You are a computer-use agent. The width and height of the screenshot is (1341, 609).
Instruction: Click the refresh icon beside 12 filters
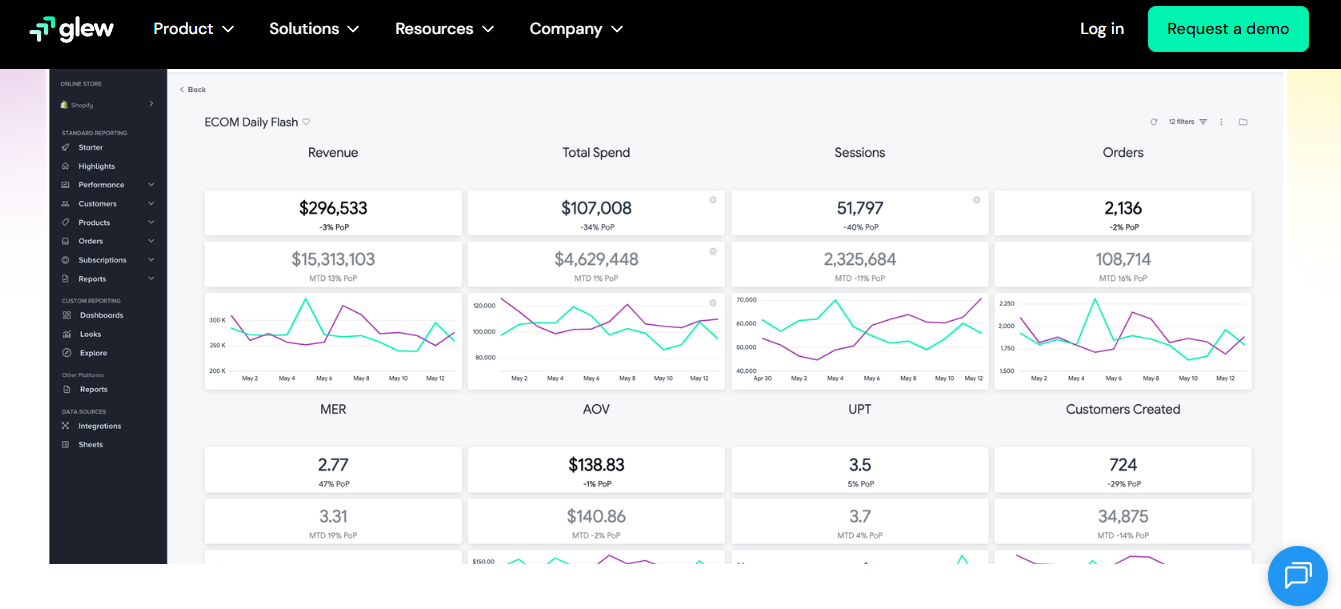pos(1154,122)
